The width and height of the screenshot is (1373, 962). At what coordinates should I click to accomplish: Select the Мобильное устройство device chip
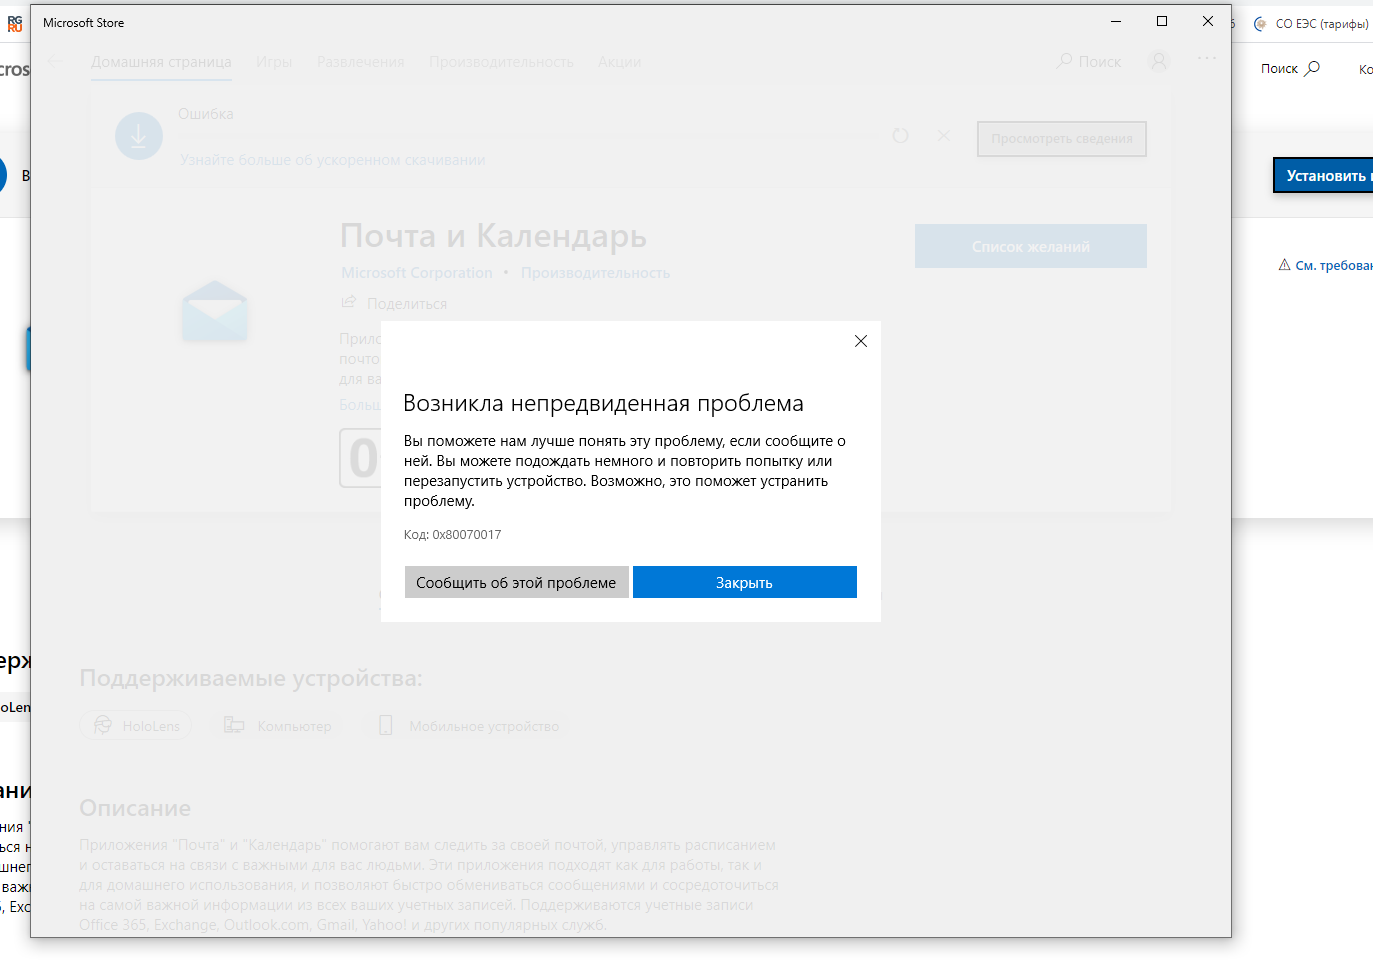[468, 726]
